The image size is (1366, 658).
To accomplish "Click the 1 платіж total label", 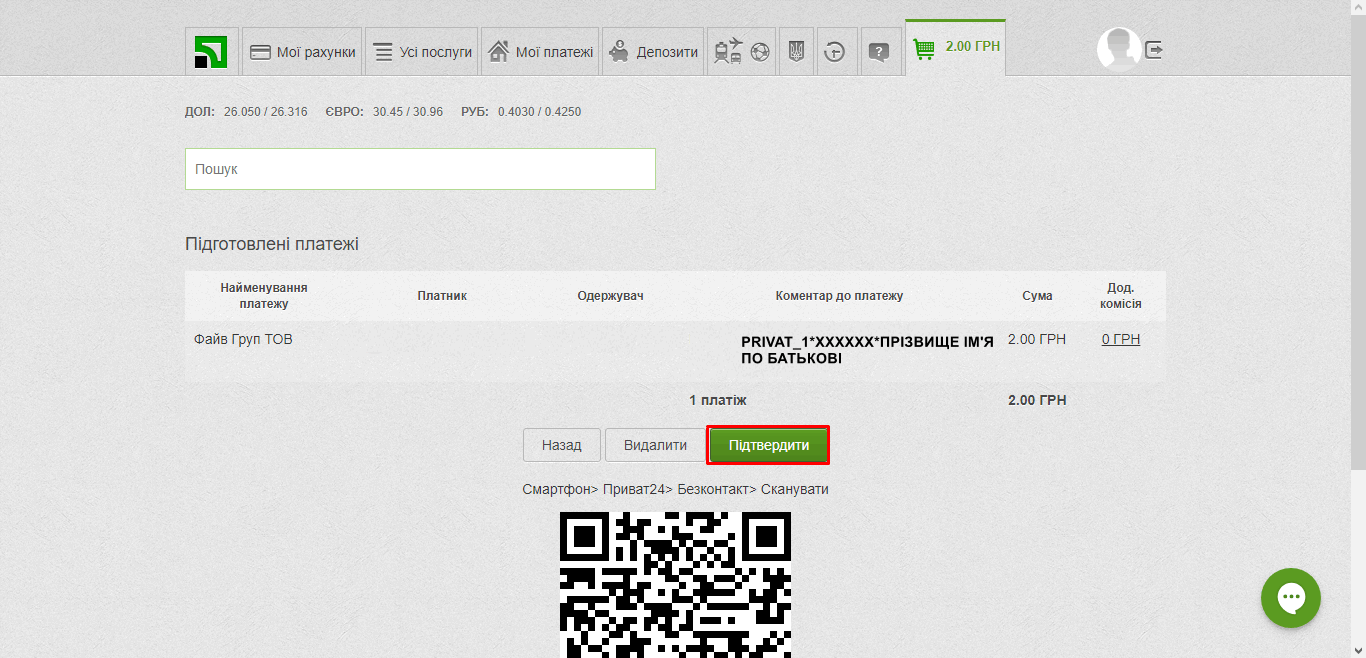I will click(x=718, y=400).
